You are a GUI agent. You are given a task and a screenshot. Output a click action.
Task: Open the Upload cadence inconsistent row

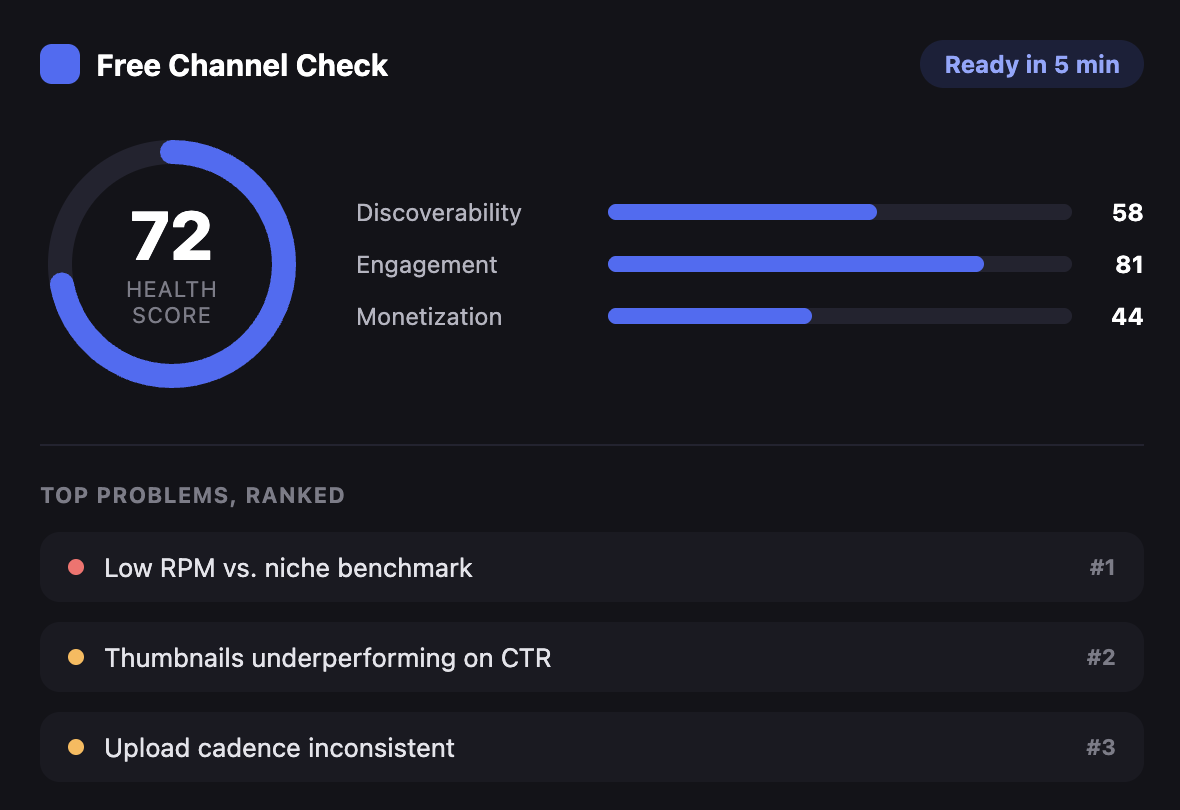point(592,747)
